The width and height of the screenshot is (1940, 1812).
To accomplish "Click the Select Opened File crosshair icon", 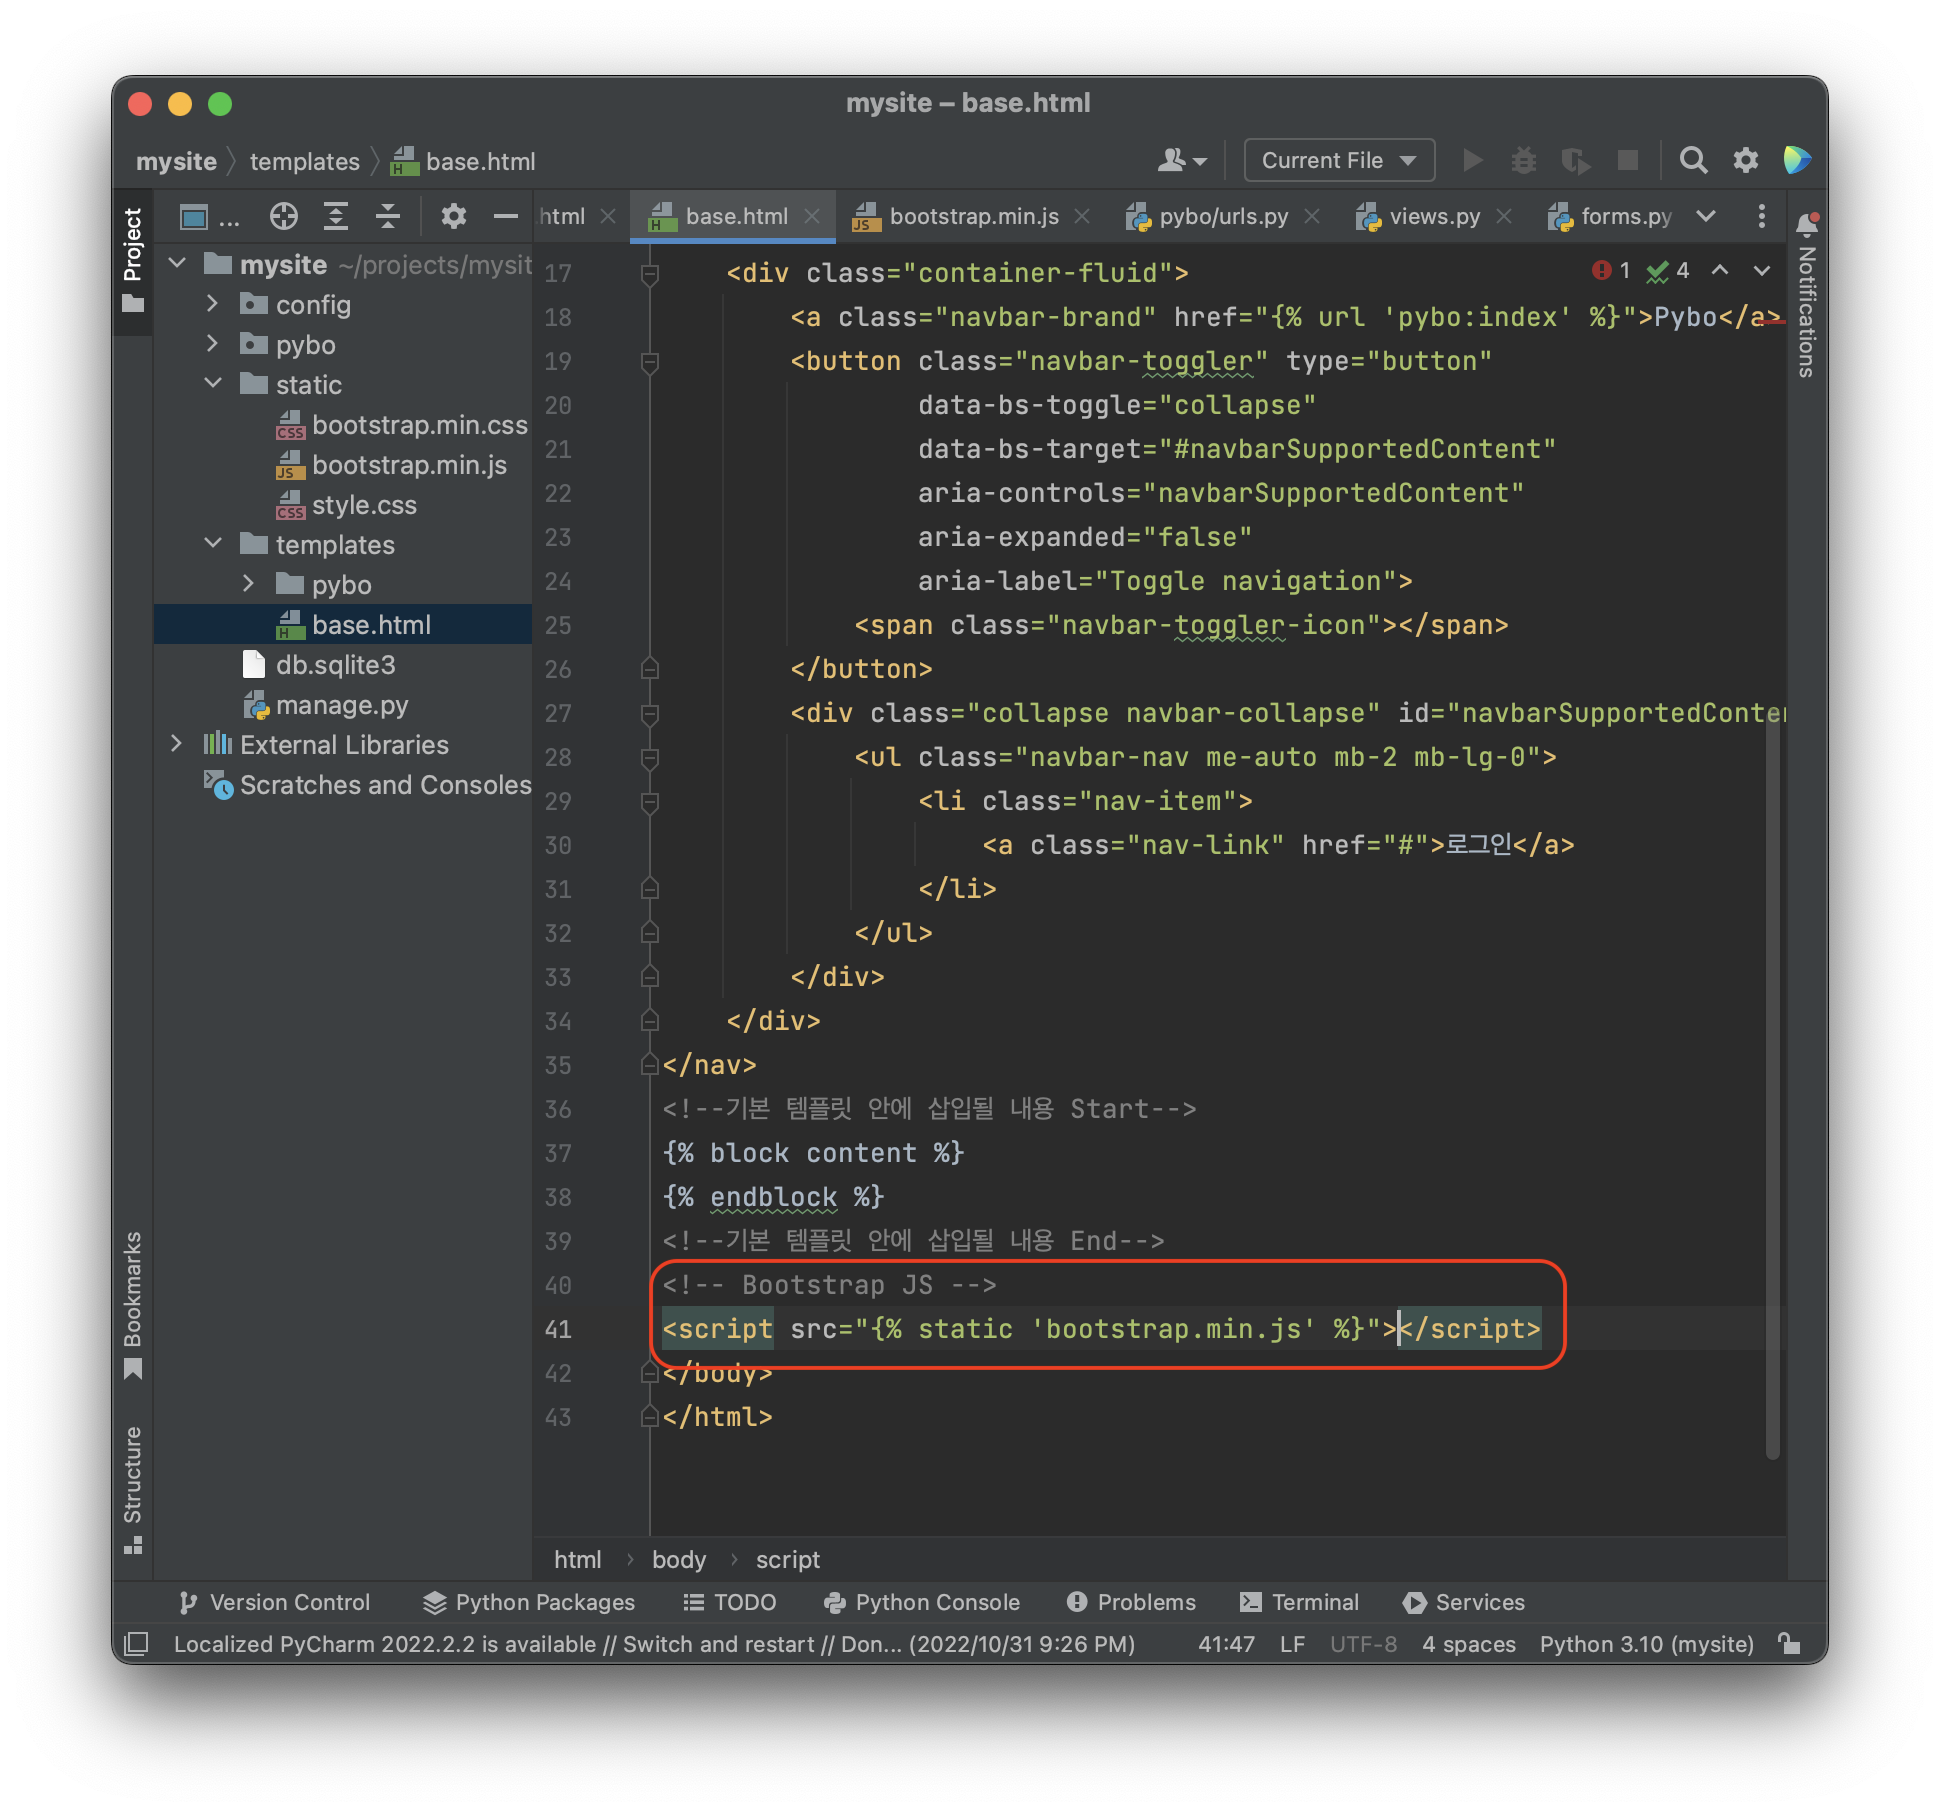I will pyautogui.click(x=284, y=216).
